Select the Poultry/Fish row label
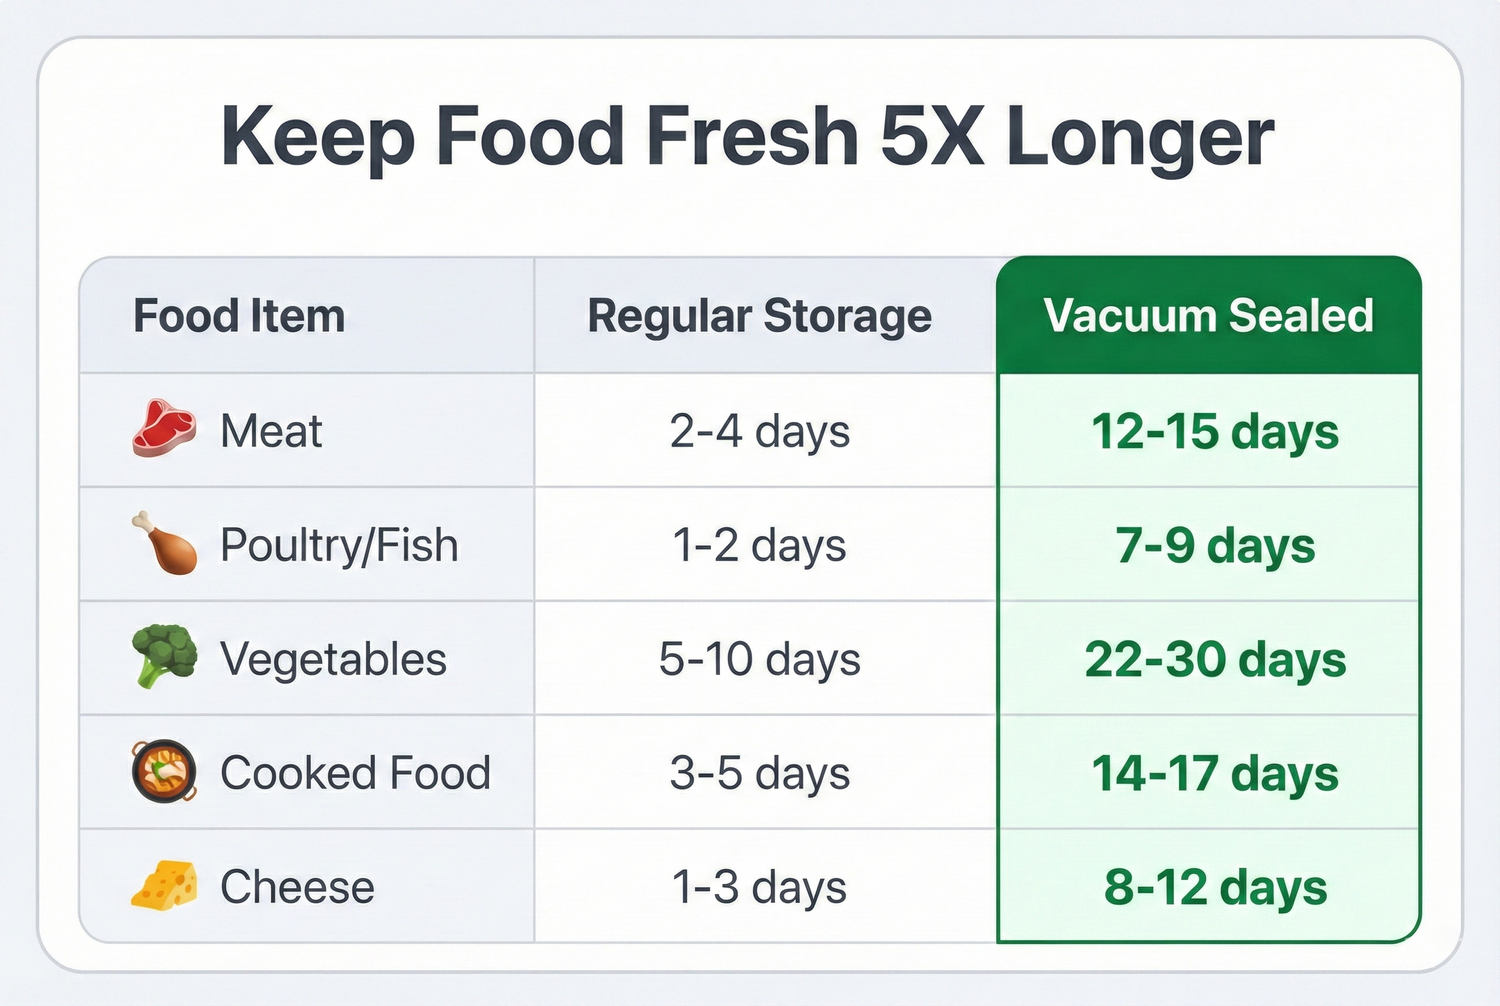Viewport: 1500px width, 1006px height. click(339, 546)
